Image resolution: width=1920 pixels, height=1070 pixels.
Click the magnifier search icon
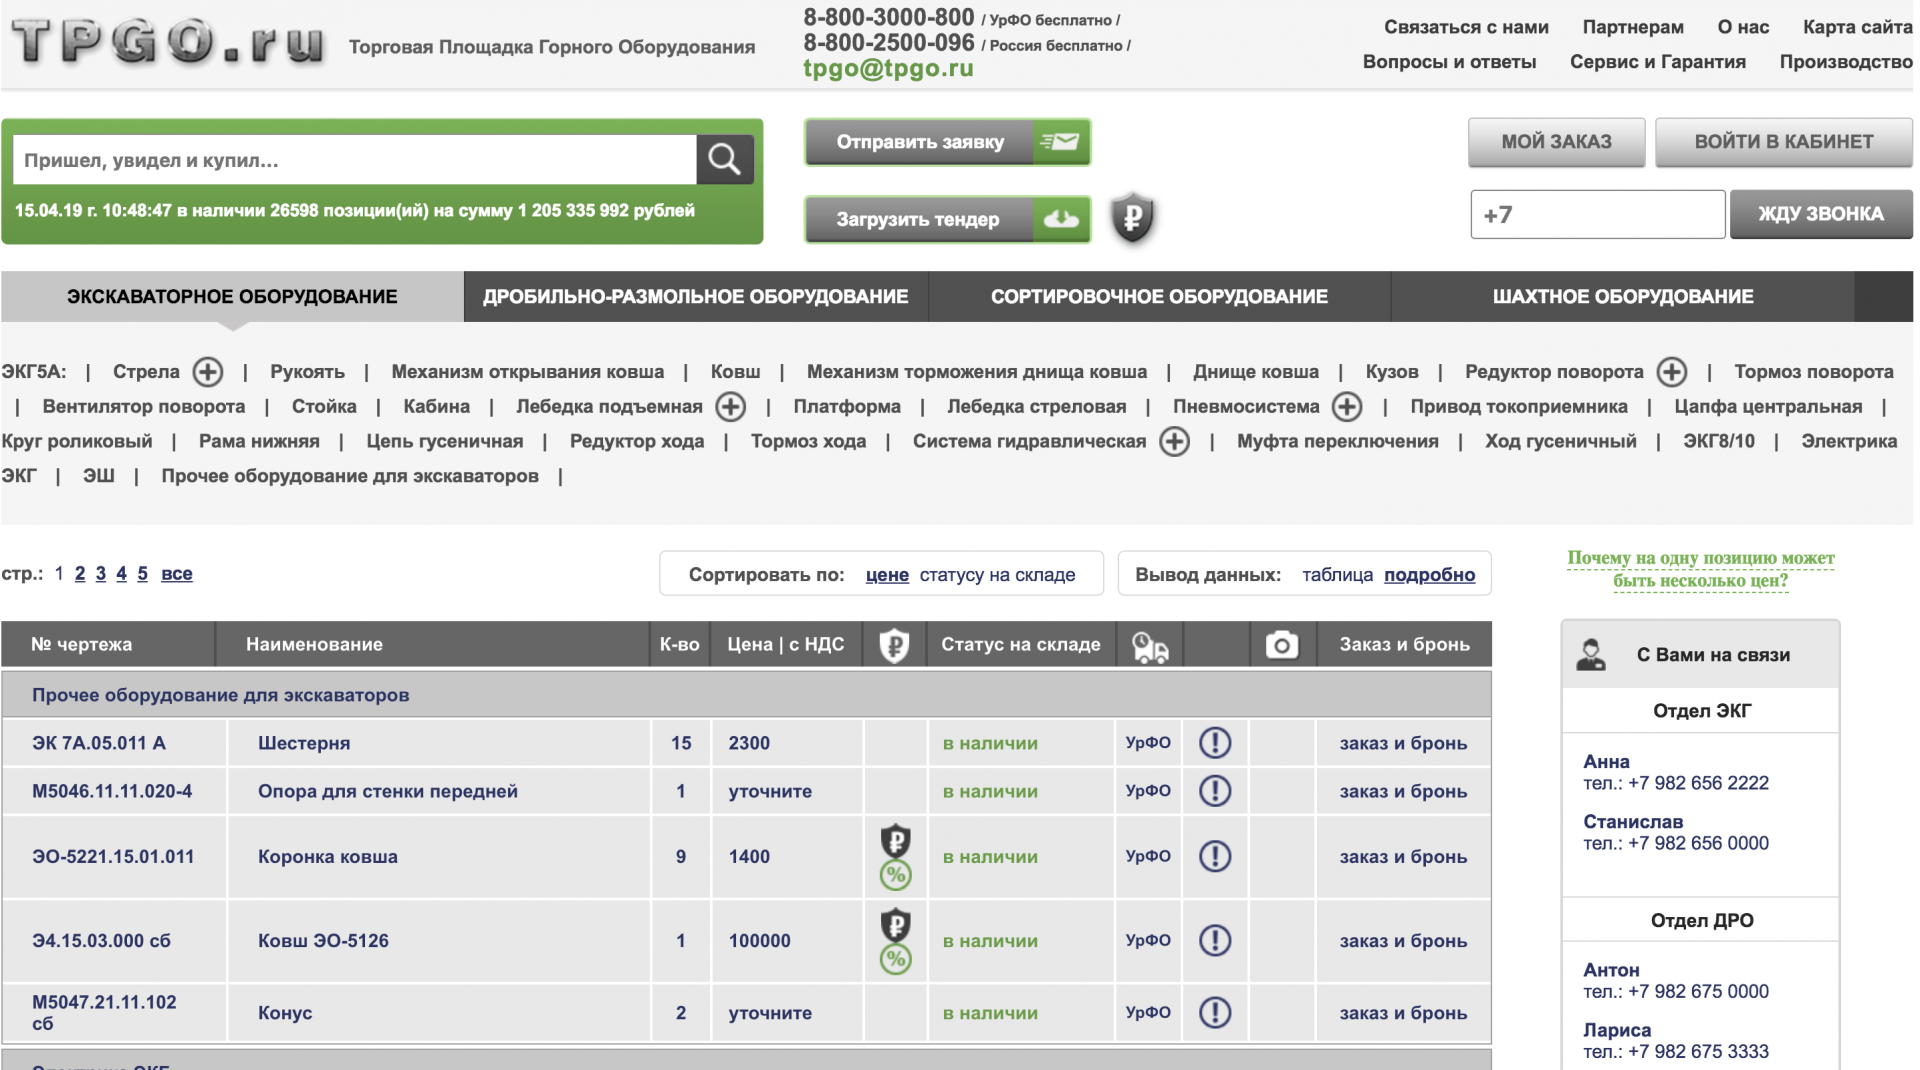tap(724, 159)
